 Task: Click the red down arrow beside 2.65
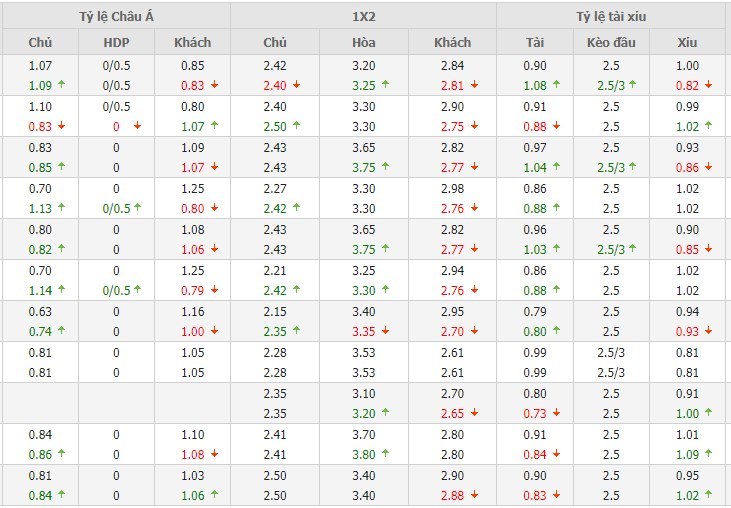pos(474,413)
